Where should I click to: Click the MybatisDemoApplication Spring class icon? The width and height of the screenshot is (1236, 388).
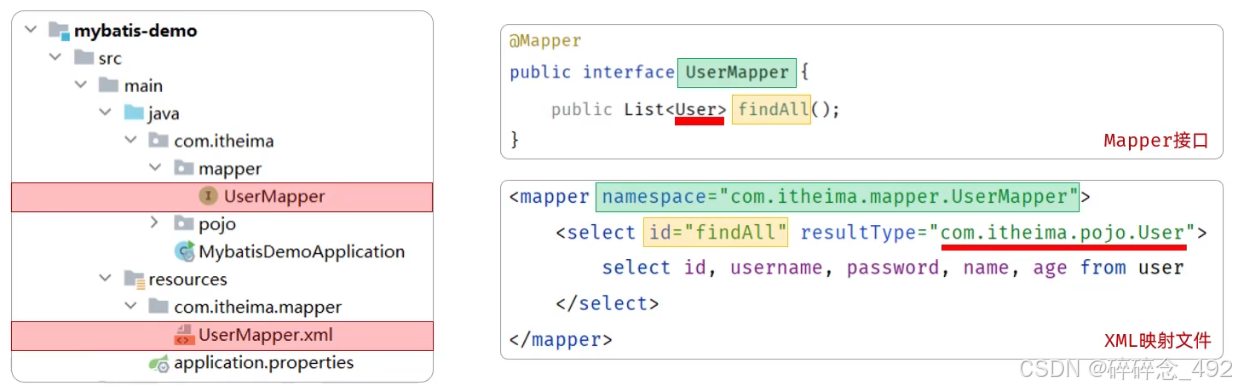184,252
